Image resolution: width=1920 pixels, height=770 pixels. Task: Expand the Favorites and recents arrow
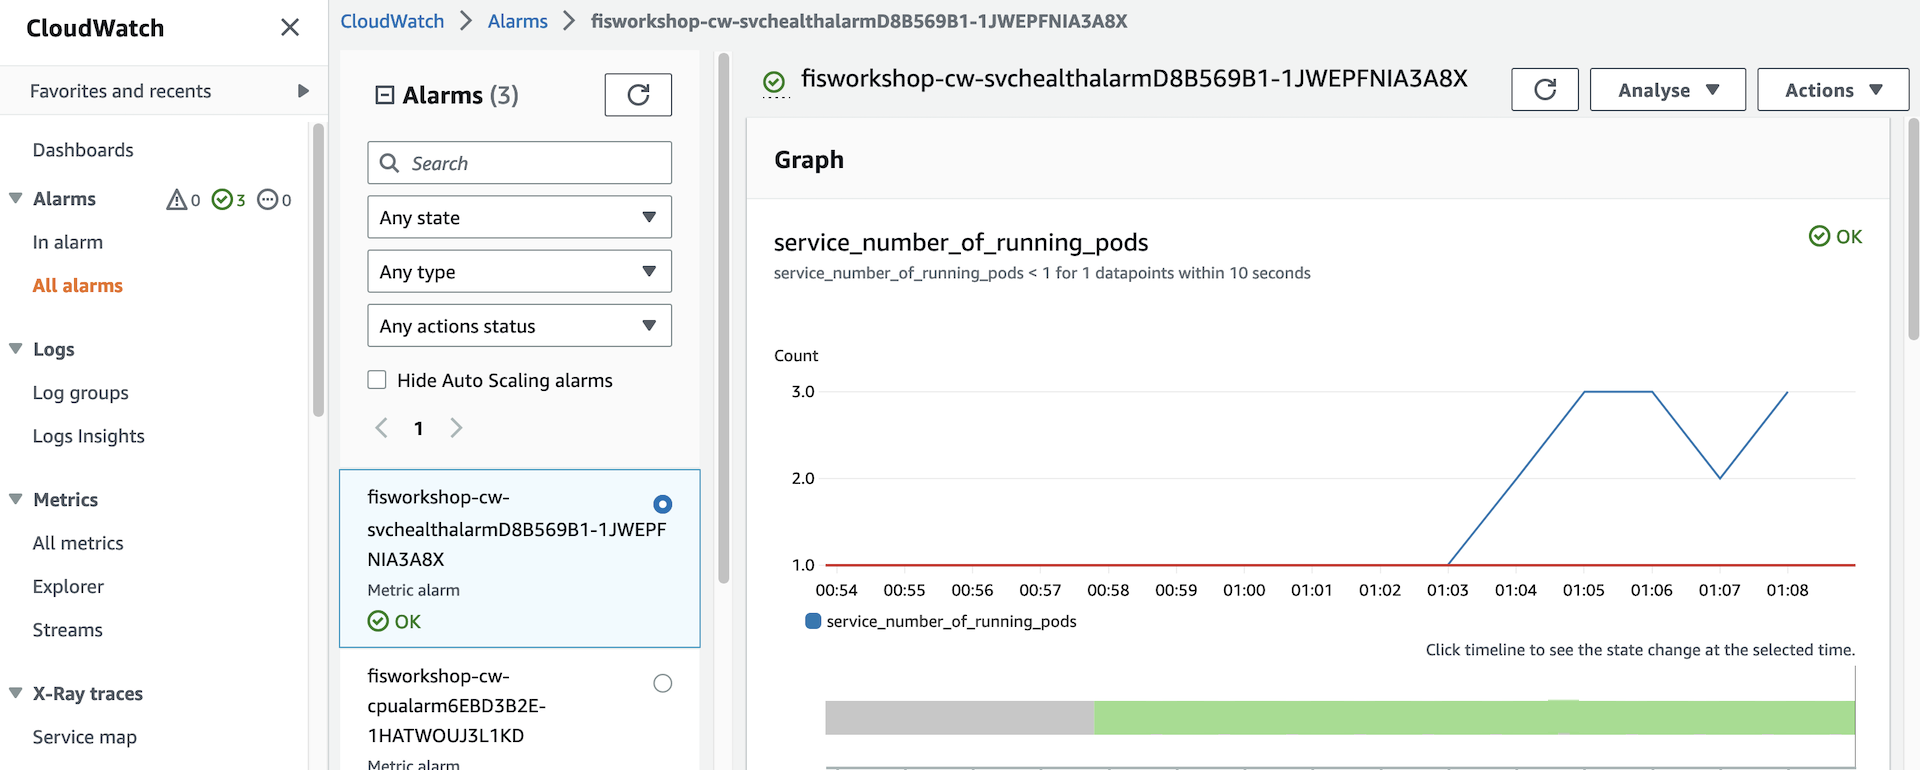303,91
